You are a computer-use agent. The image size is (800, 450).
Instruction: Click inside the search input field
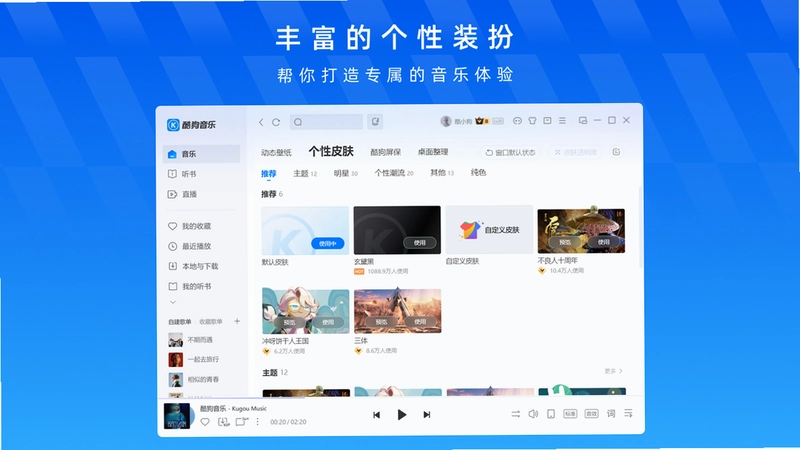point(327,122)
